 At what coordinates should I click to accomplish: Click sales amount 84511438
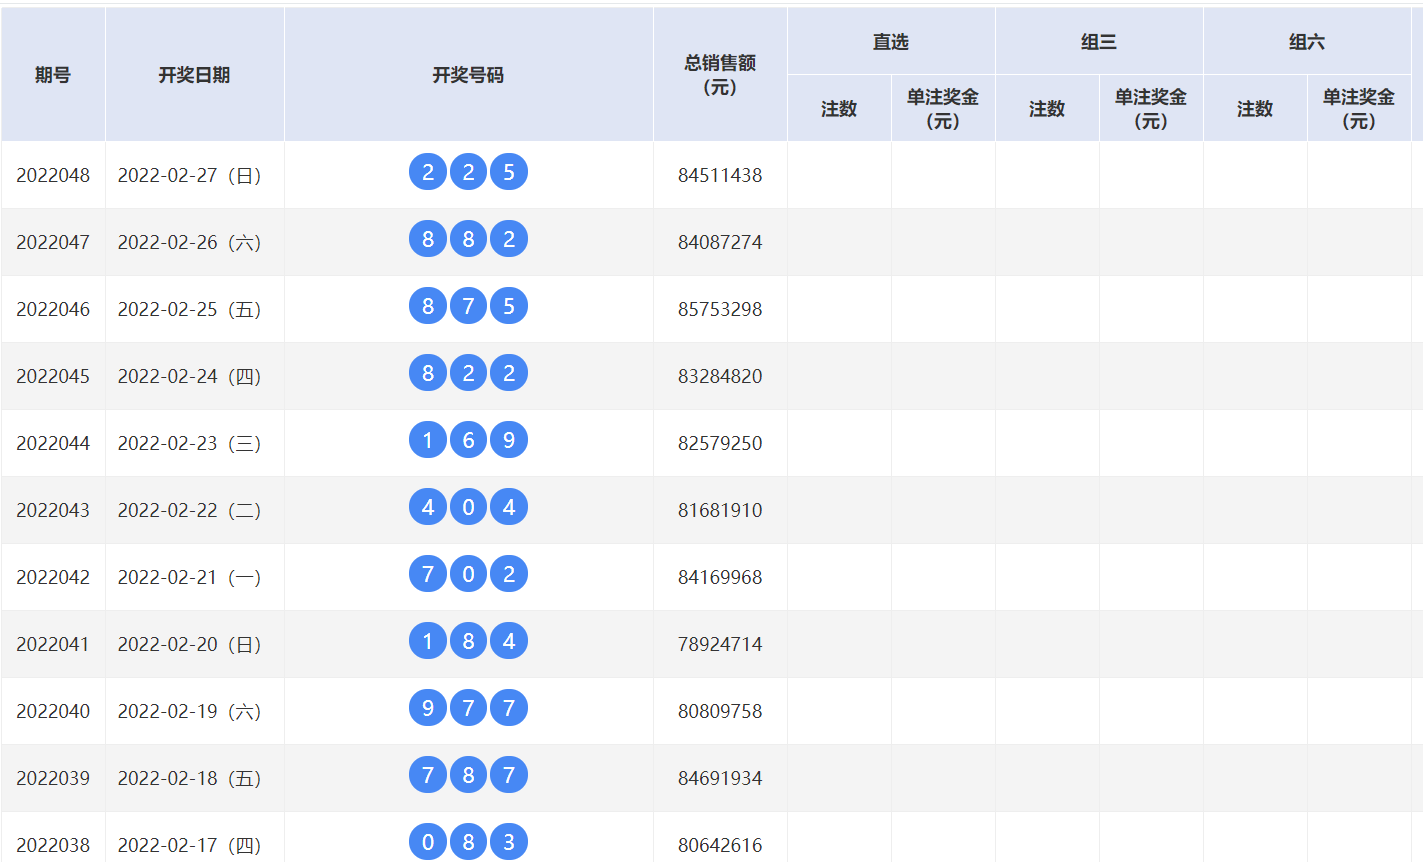pos(720,175)
